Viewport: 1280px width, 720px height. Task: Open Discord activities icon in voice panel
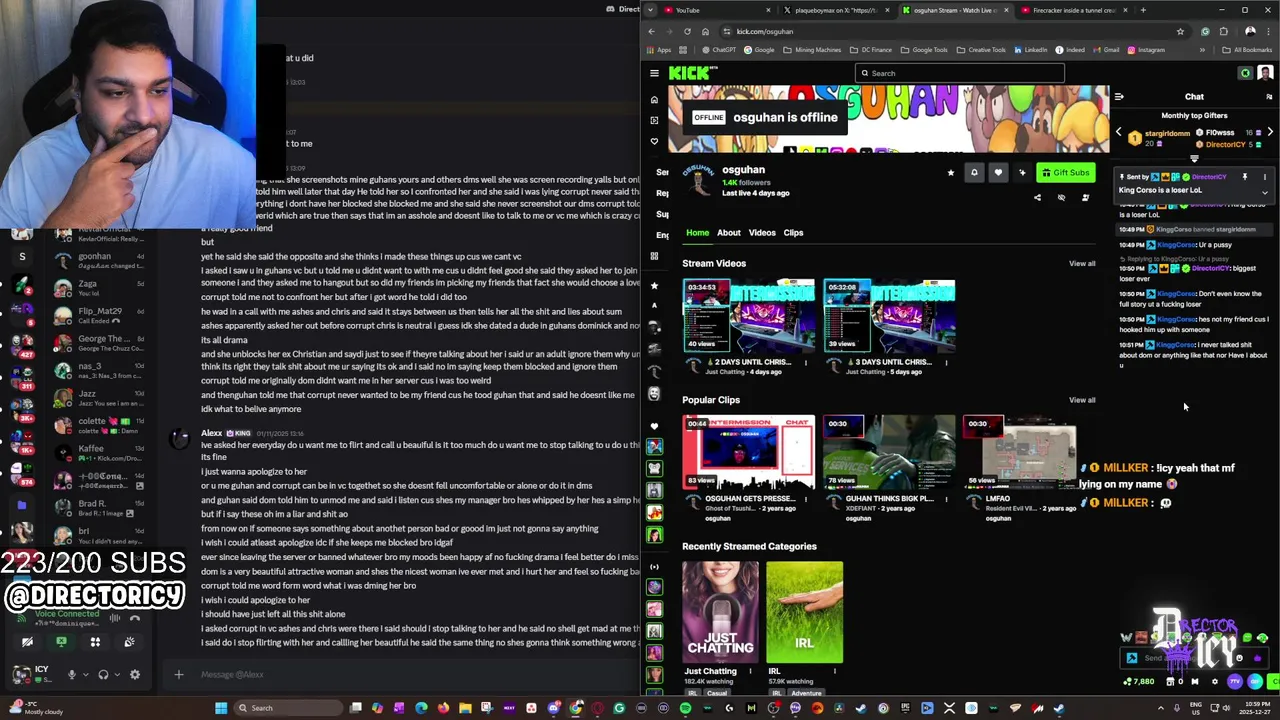95,642
